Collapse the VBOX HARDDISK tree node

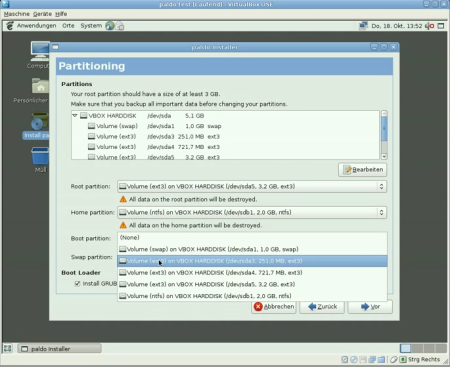(75, 116)
